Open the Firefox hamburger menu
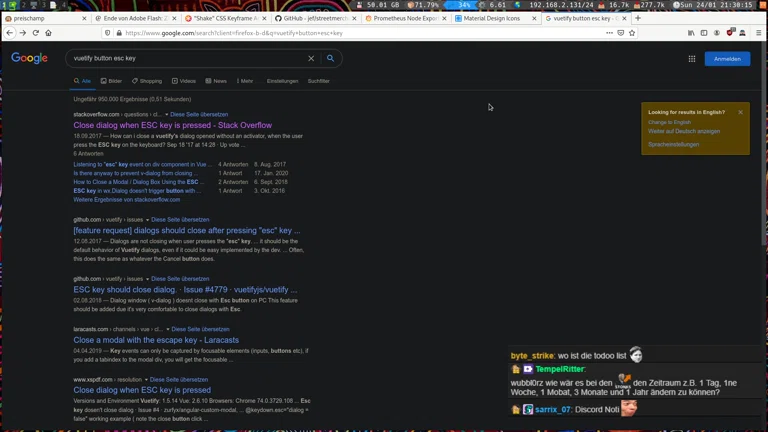Screen dimensions: 768x432 758,33
